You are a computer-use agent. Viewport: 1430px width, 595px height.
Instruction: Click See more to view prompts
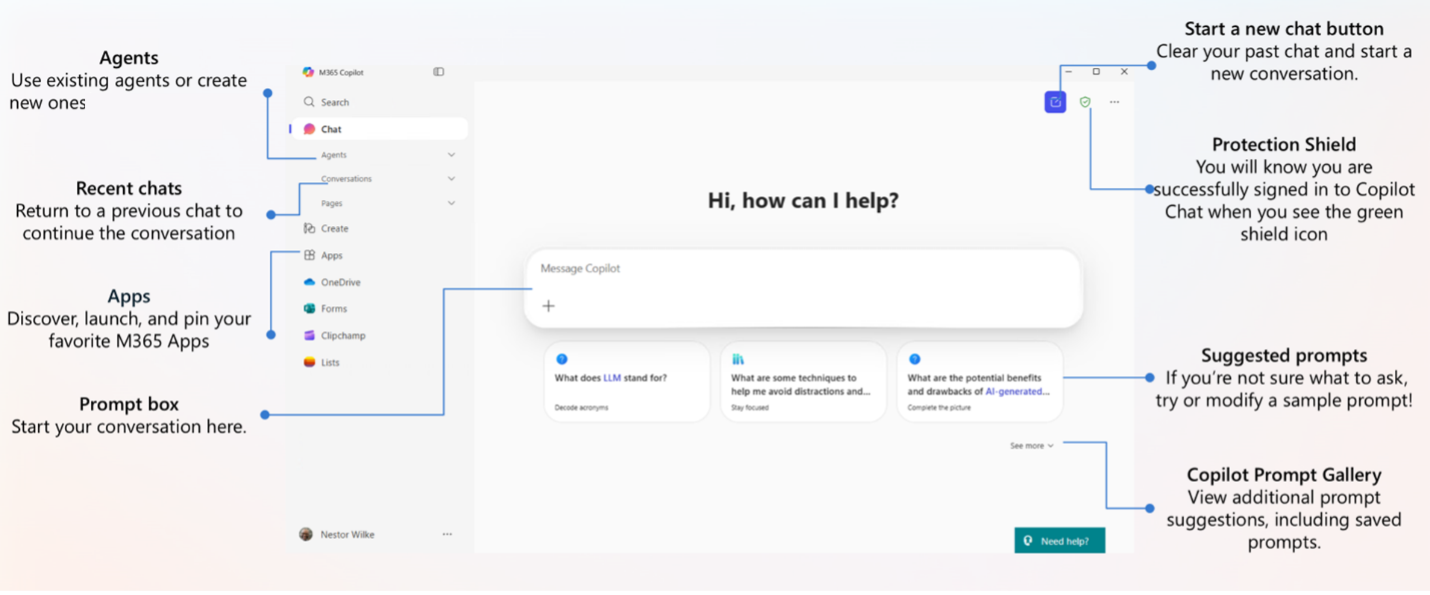1031,446
